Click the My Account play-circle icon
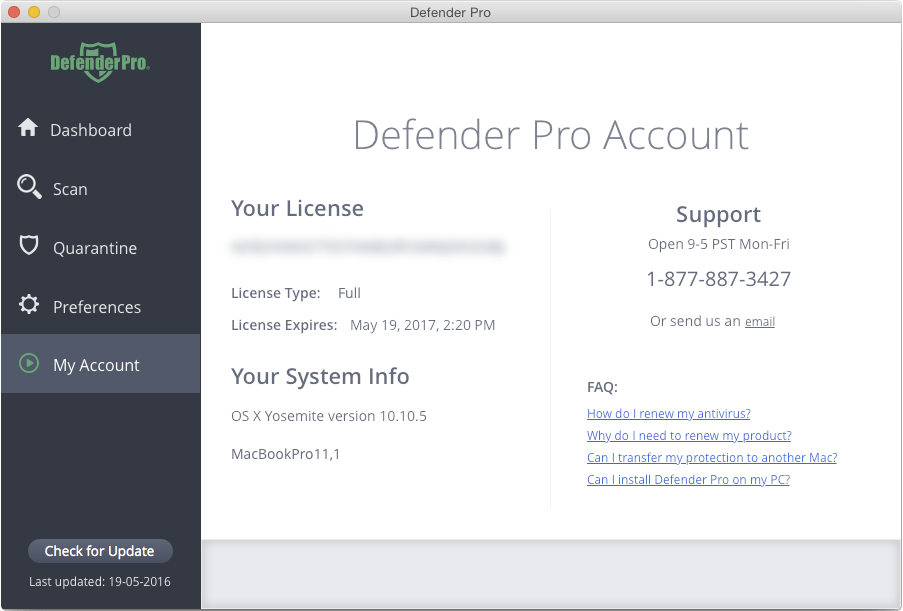Viewport: 903px width, 611px height. tap(29, 363)
